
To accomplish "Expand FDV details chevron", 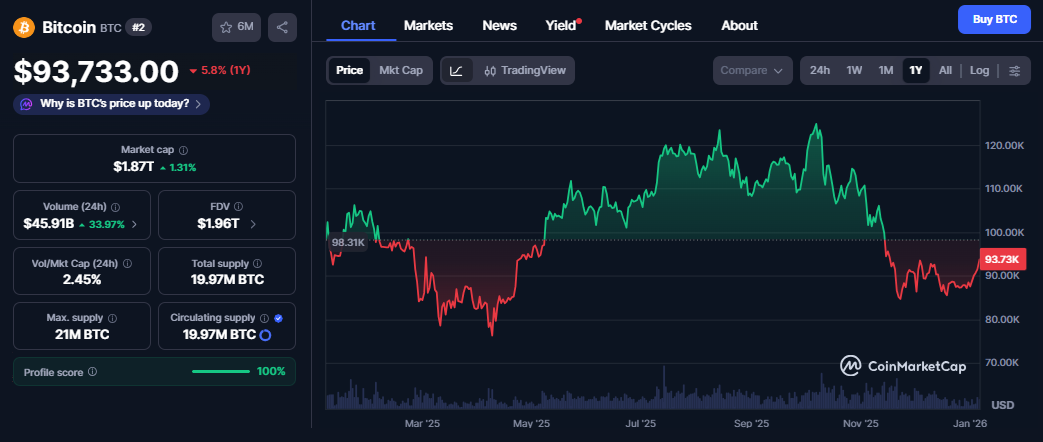I will click(x=253, y=225).
